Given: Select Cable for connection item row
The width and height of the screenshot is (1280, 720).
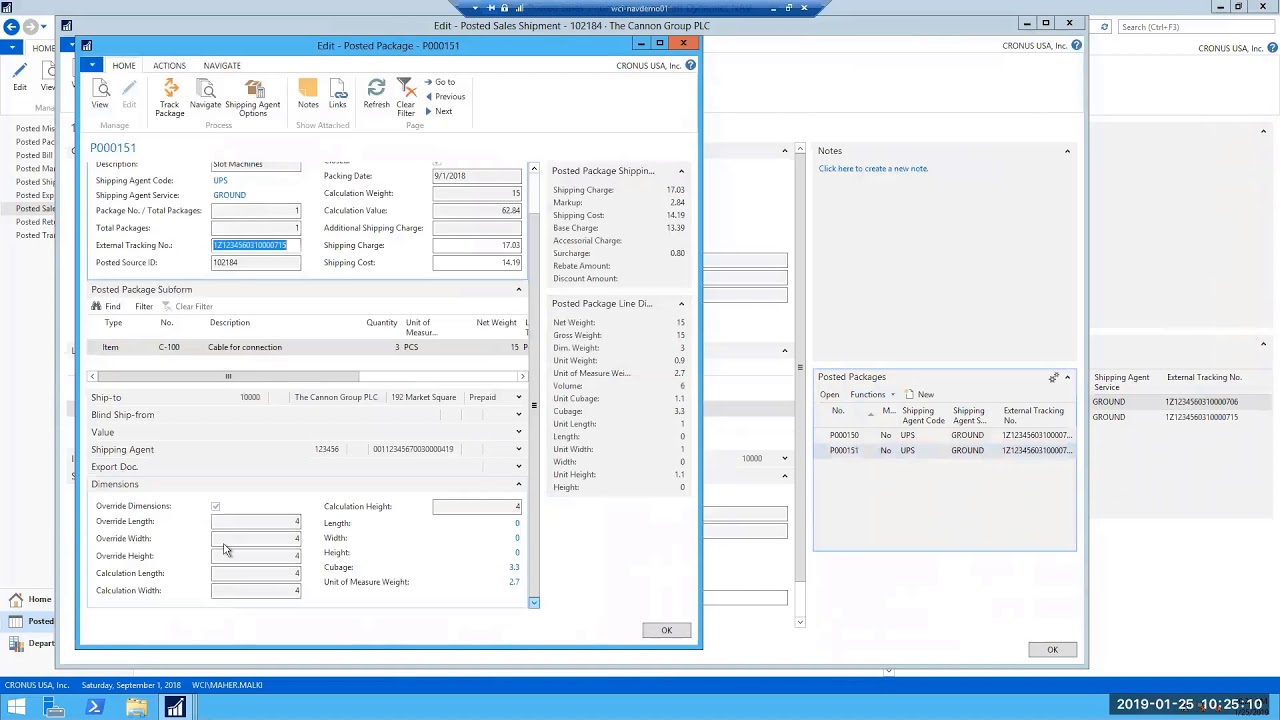Looking at the screenshot, I should [308, 347].
